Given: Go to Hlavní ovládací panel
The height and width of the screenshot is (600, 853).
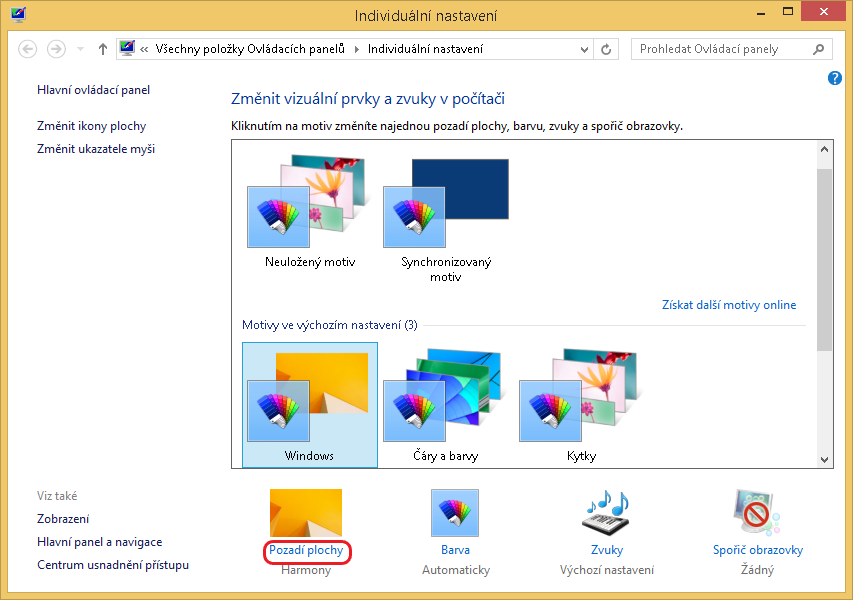Looking at the screenshot, I should (x=93, y=90).
